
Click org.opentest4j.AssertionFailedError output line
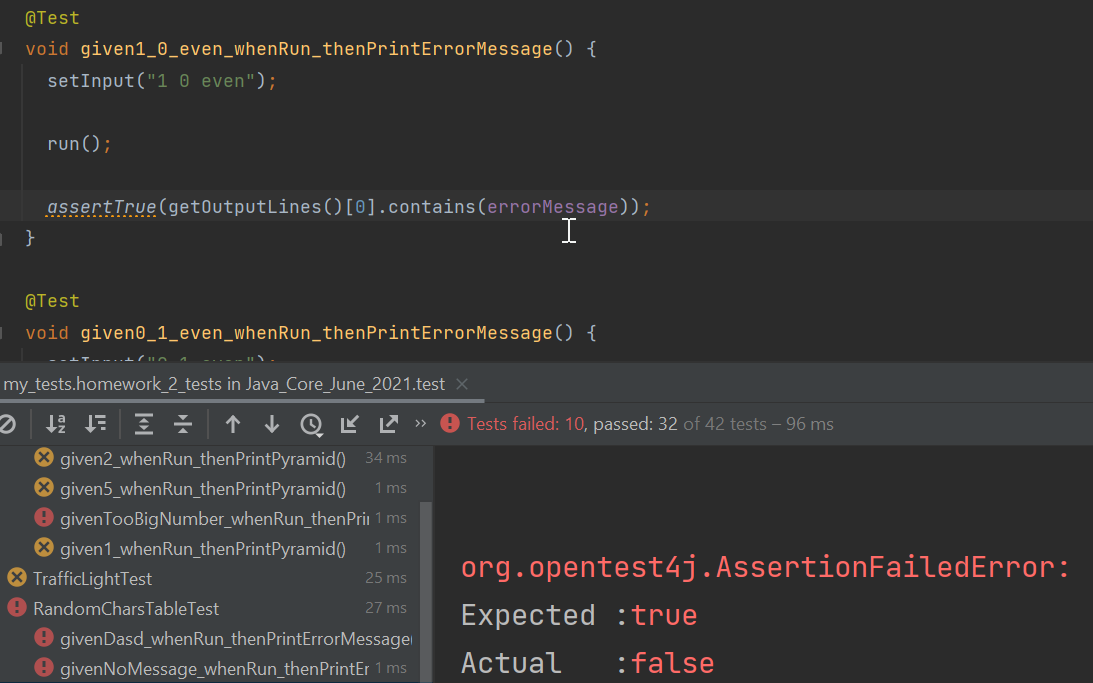pyautogui.click(x=765, y=567)
